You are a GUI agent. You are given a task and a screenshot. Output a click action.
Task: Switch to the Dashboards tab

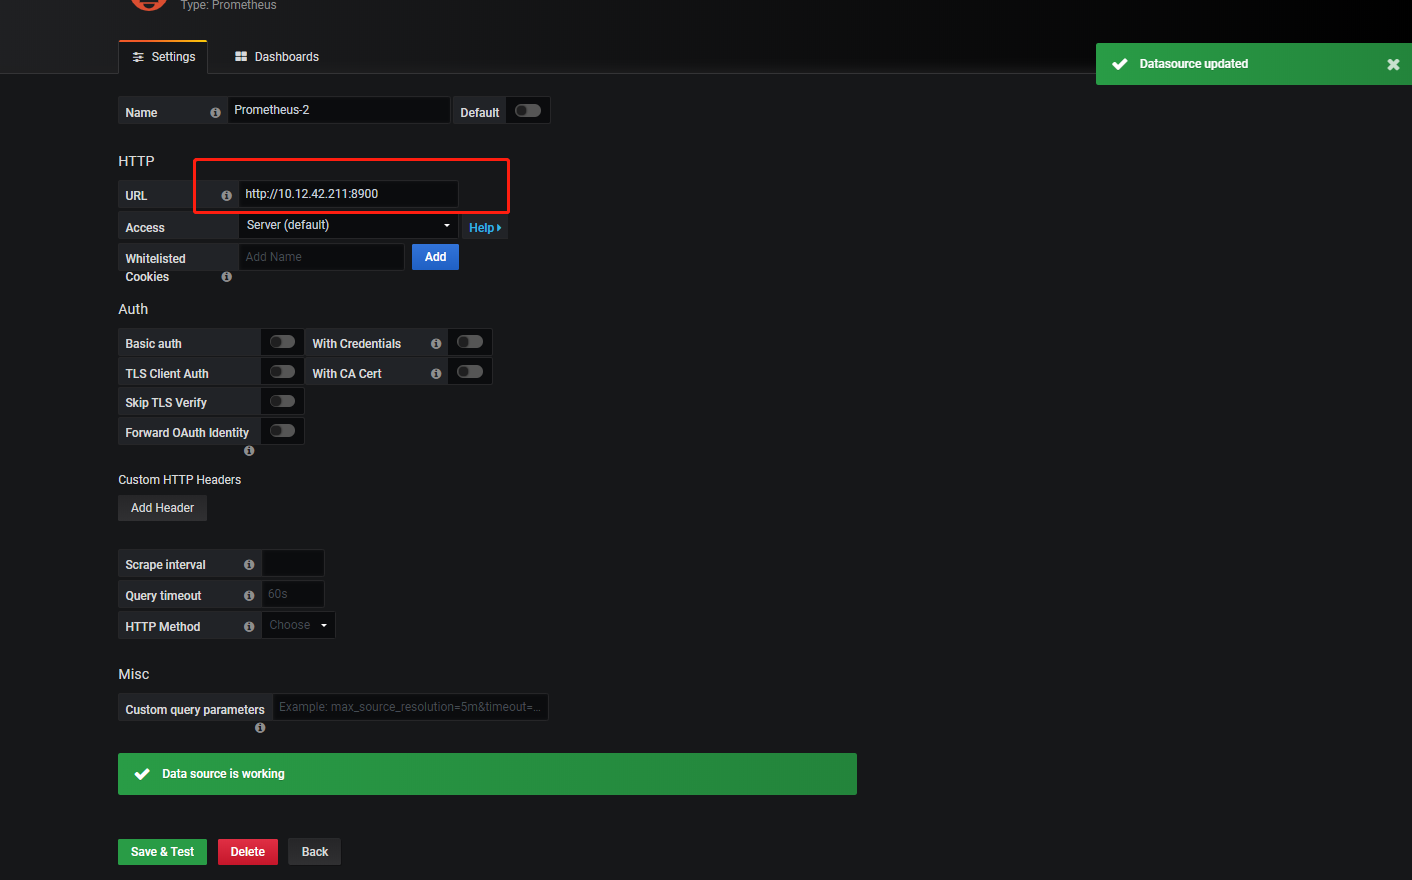pyautogui.click(x=277, y=57)
